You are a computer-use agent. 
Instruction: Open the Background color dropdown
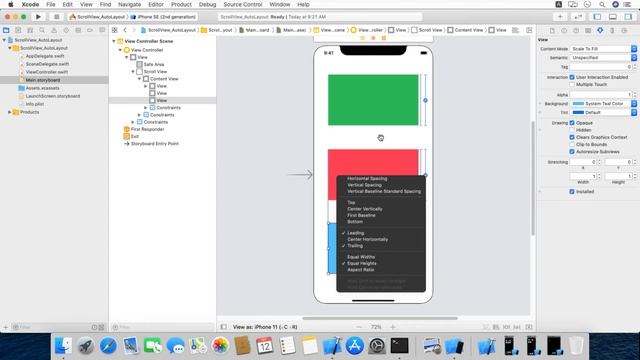[634, 104]
